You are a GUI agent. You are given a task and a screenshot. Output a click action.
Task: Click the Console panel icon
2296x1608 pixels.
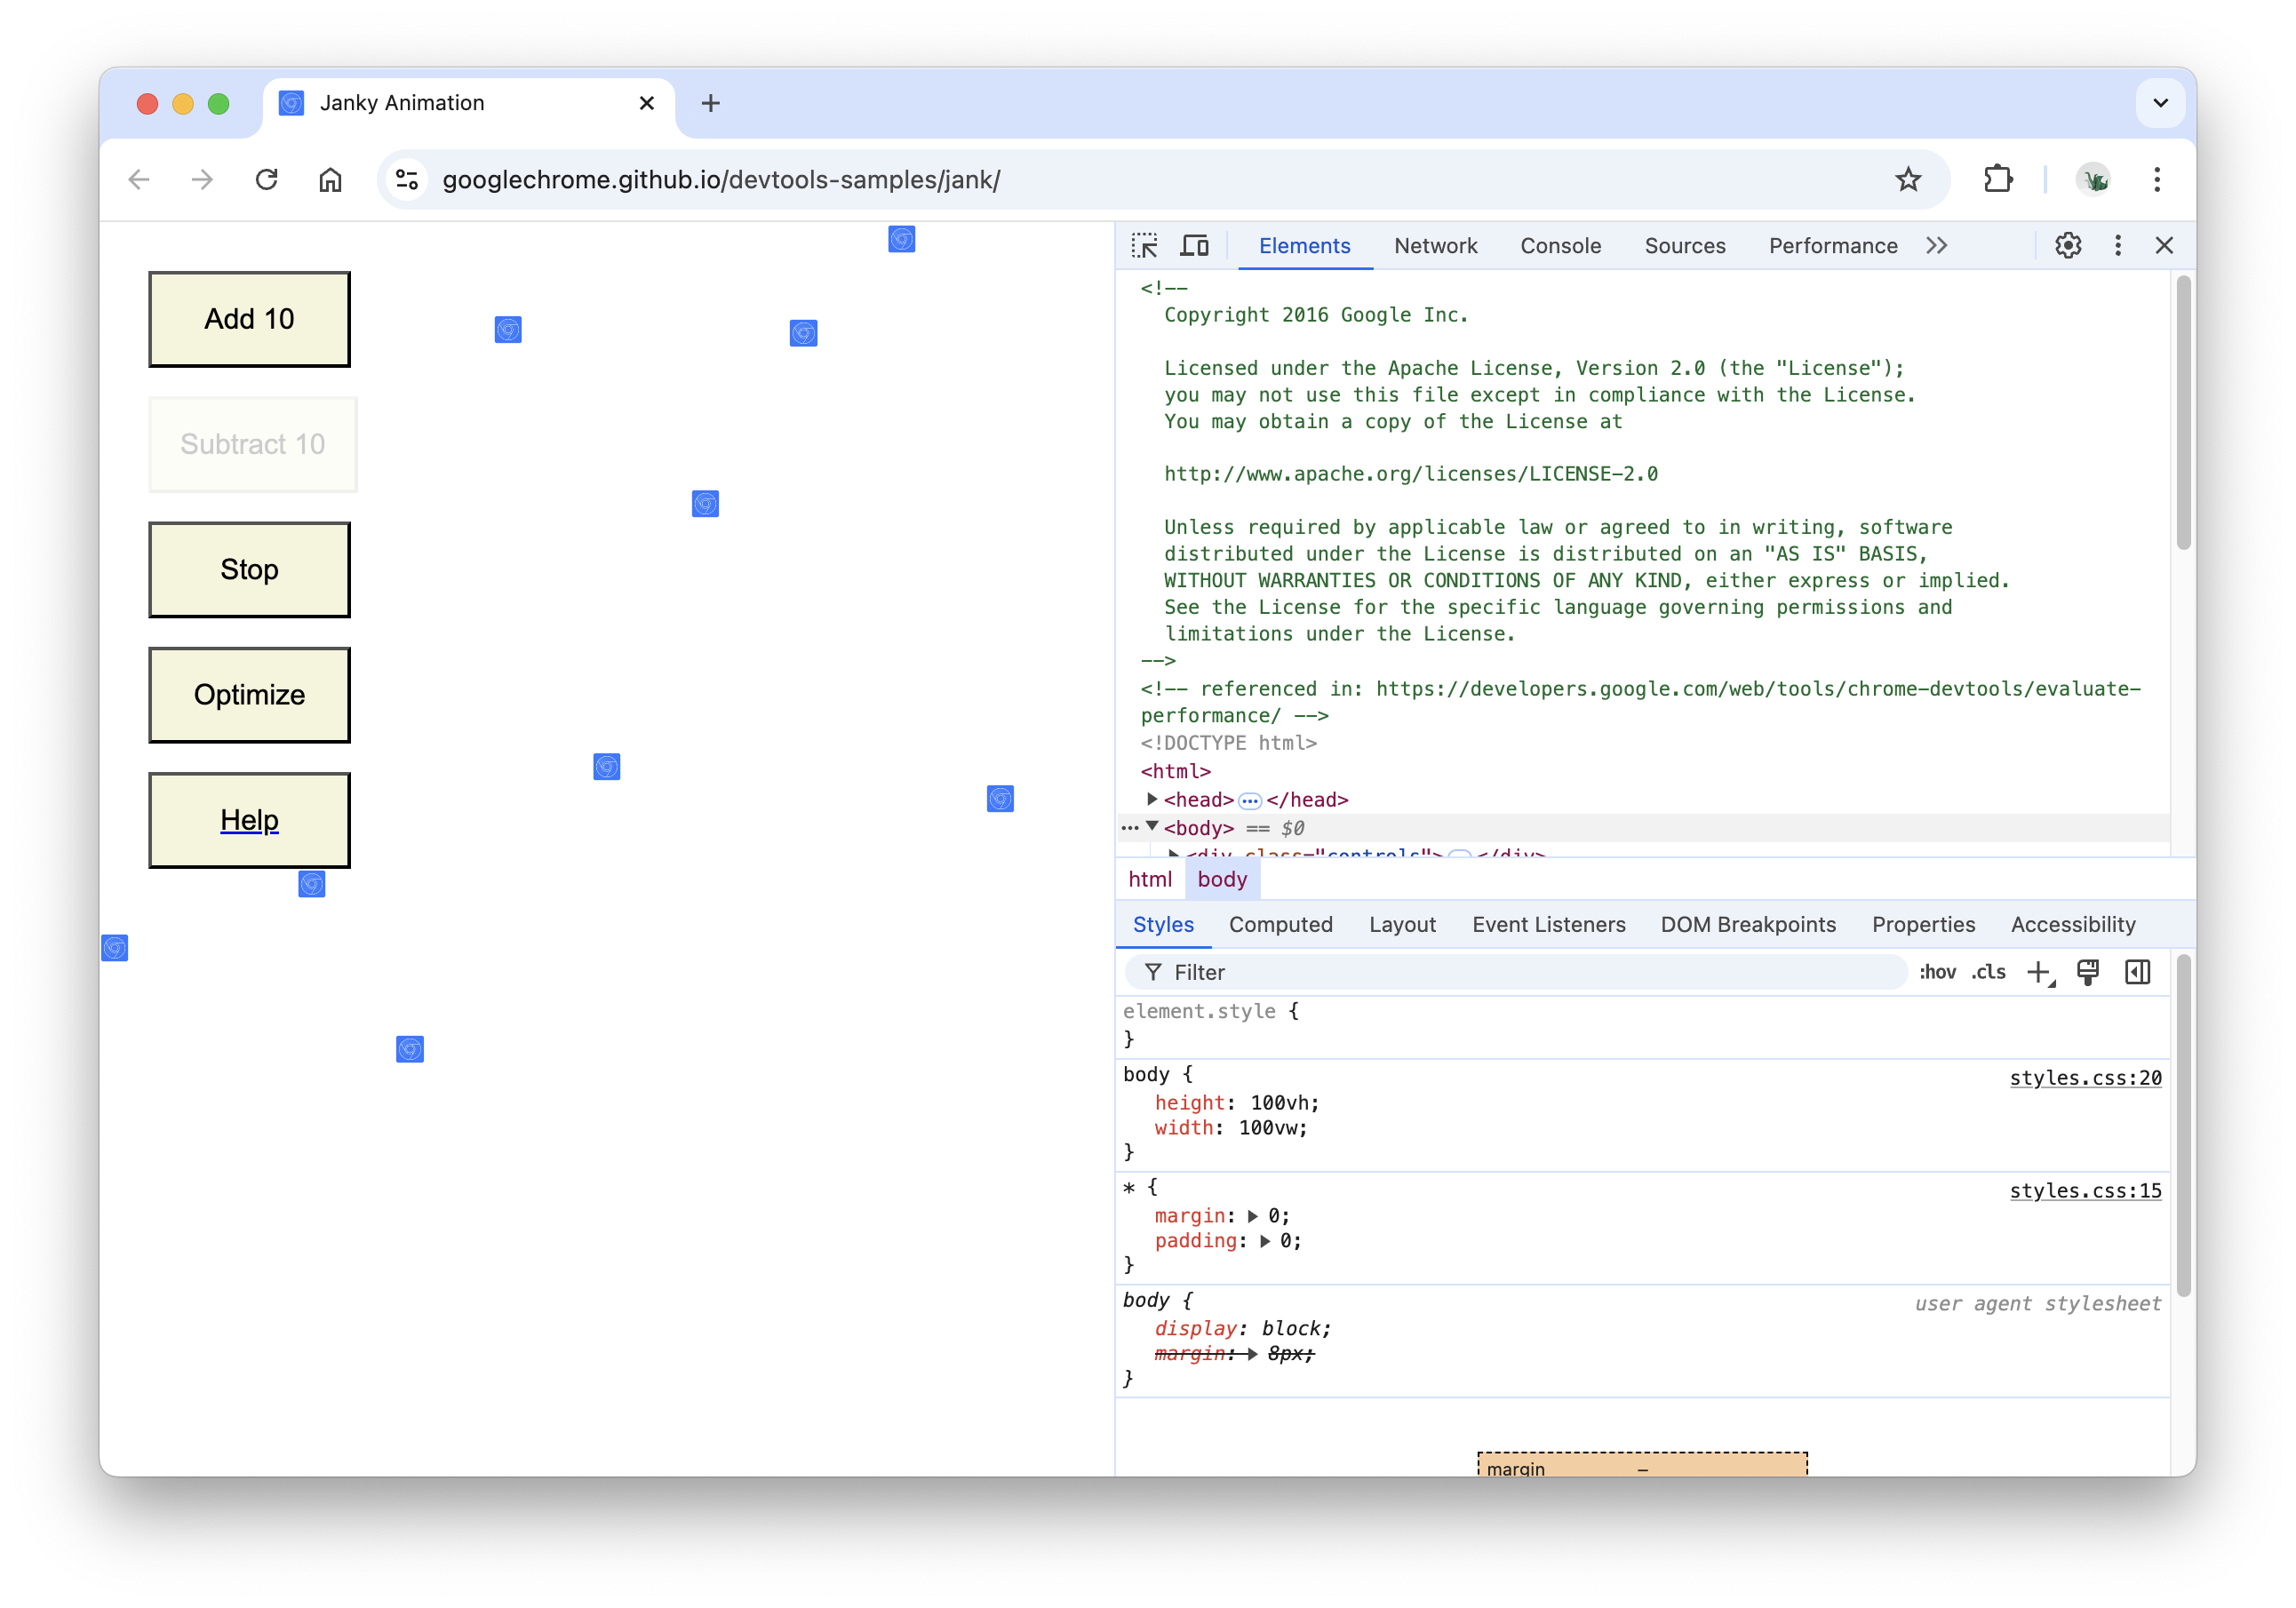[x=1559, y=244]
